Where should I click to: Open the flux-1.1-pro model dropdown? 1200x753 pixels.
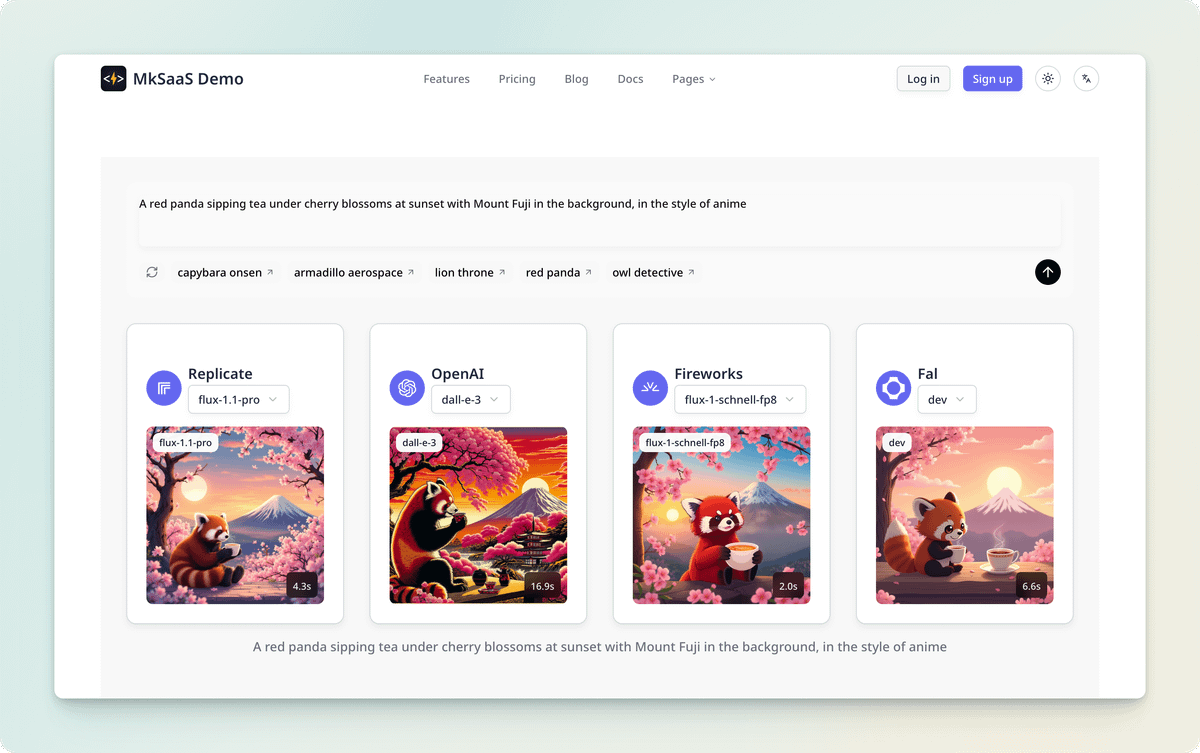click(x=238, y=399)
